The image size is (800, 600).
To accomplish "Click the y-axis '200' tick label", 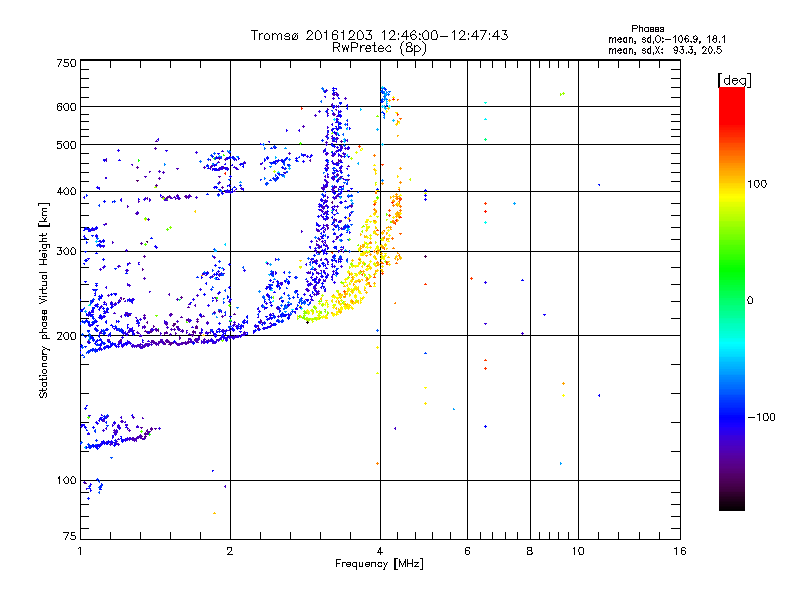I will click(x=66, y=336).
